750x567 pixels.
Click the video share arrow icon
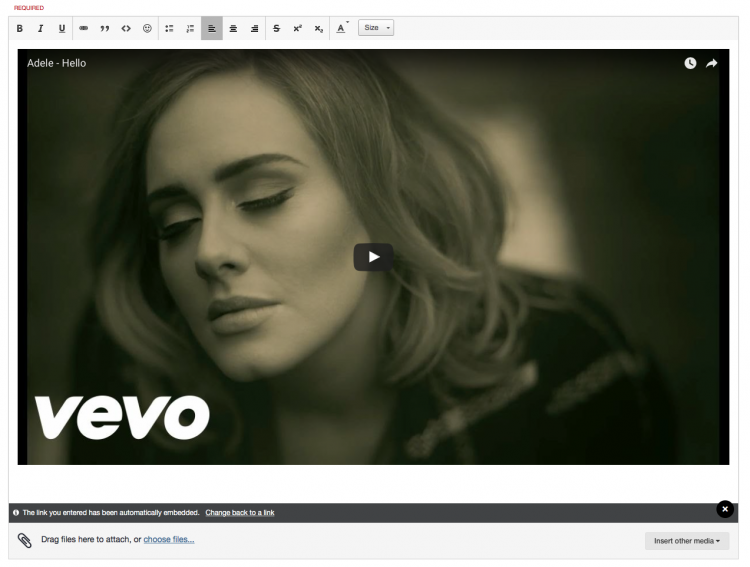712,63
